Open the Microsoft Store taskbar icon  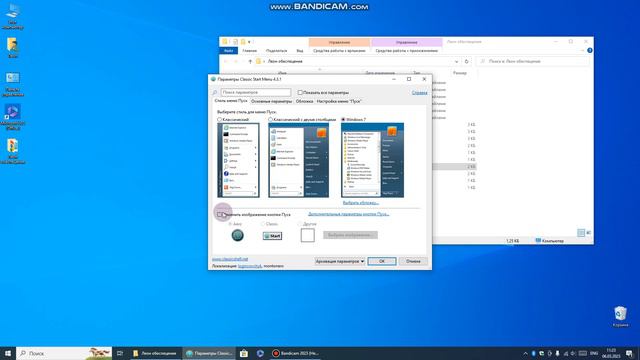(244, 353)
